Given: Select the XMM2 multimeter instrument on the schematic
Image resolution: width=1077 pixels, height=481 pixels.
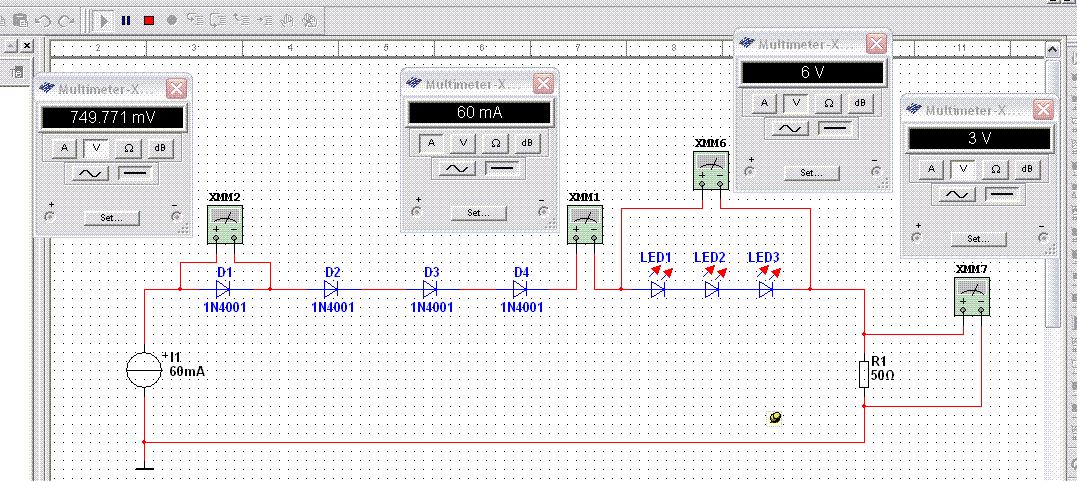Looking at the screenshot, I should (x=226, y=225).
